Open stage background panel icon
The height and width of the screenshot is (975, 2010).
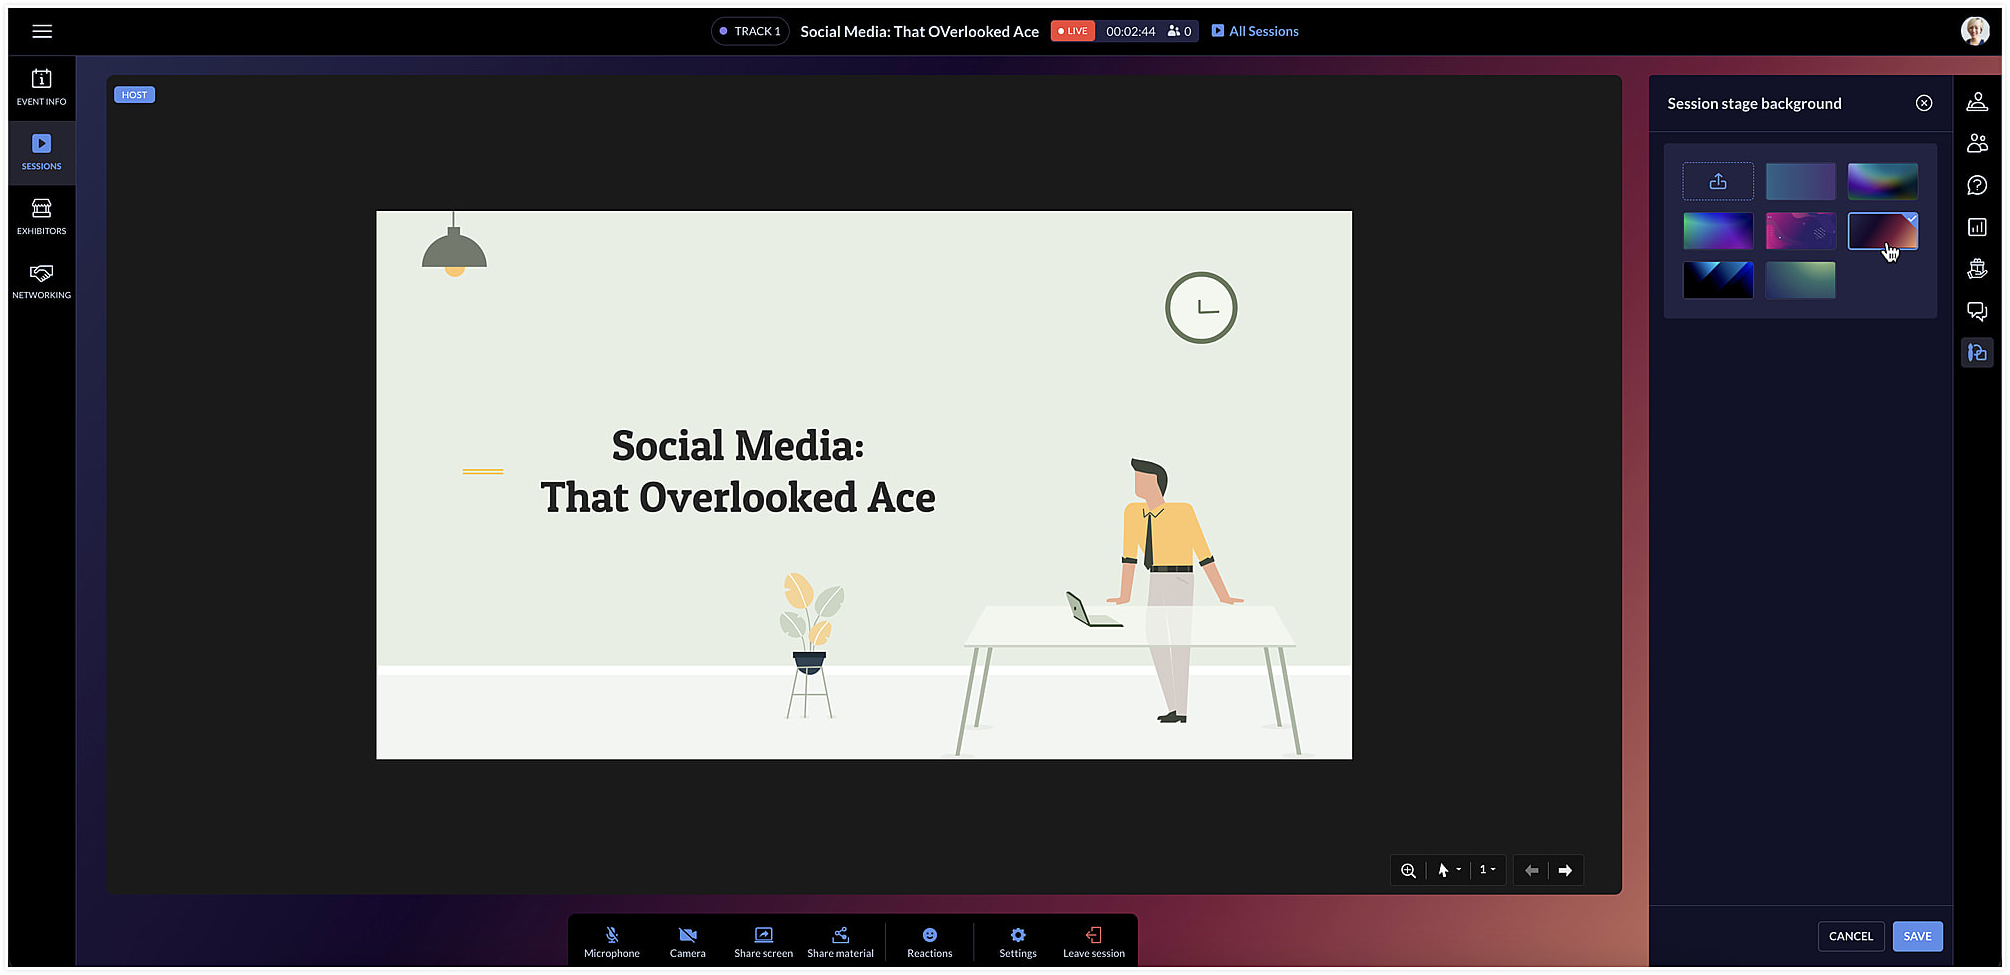pyautogui.click(x=1977, y=352)
